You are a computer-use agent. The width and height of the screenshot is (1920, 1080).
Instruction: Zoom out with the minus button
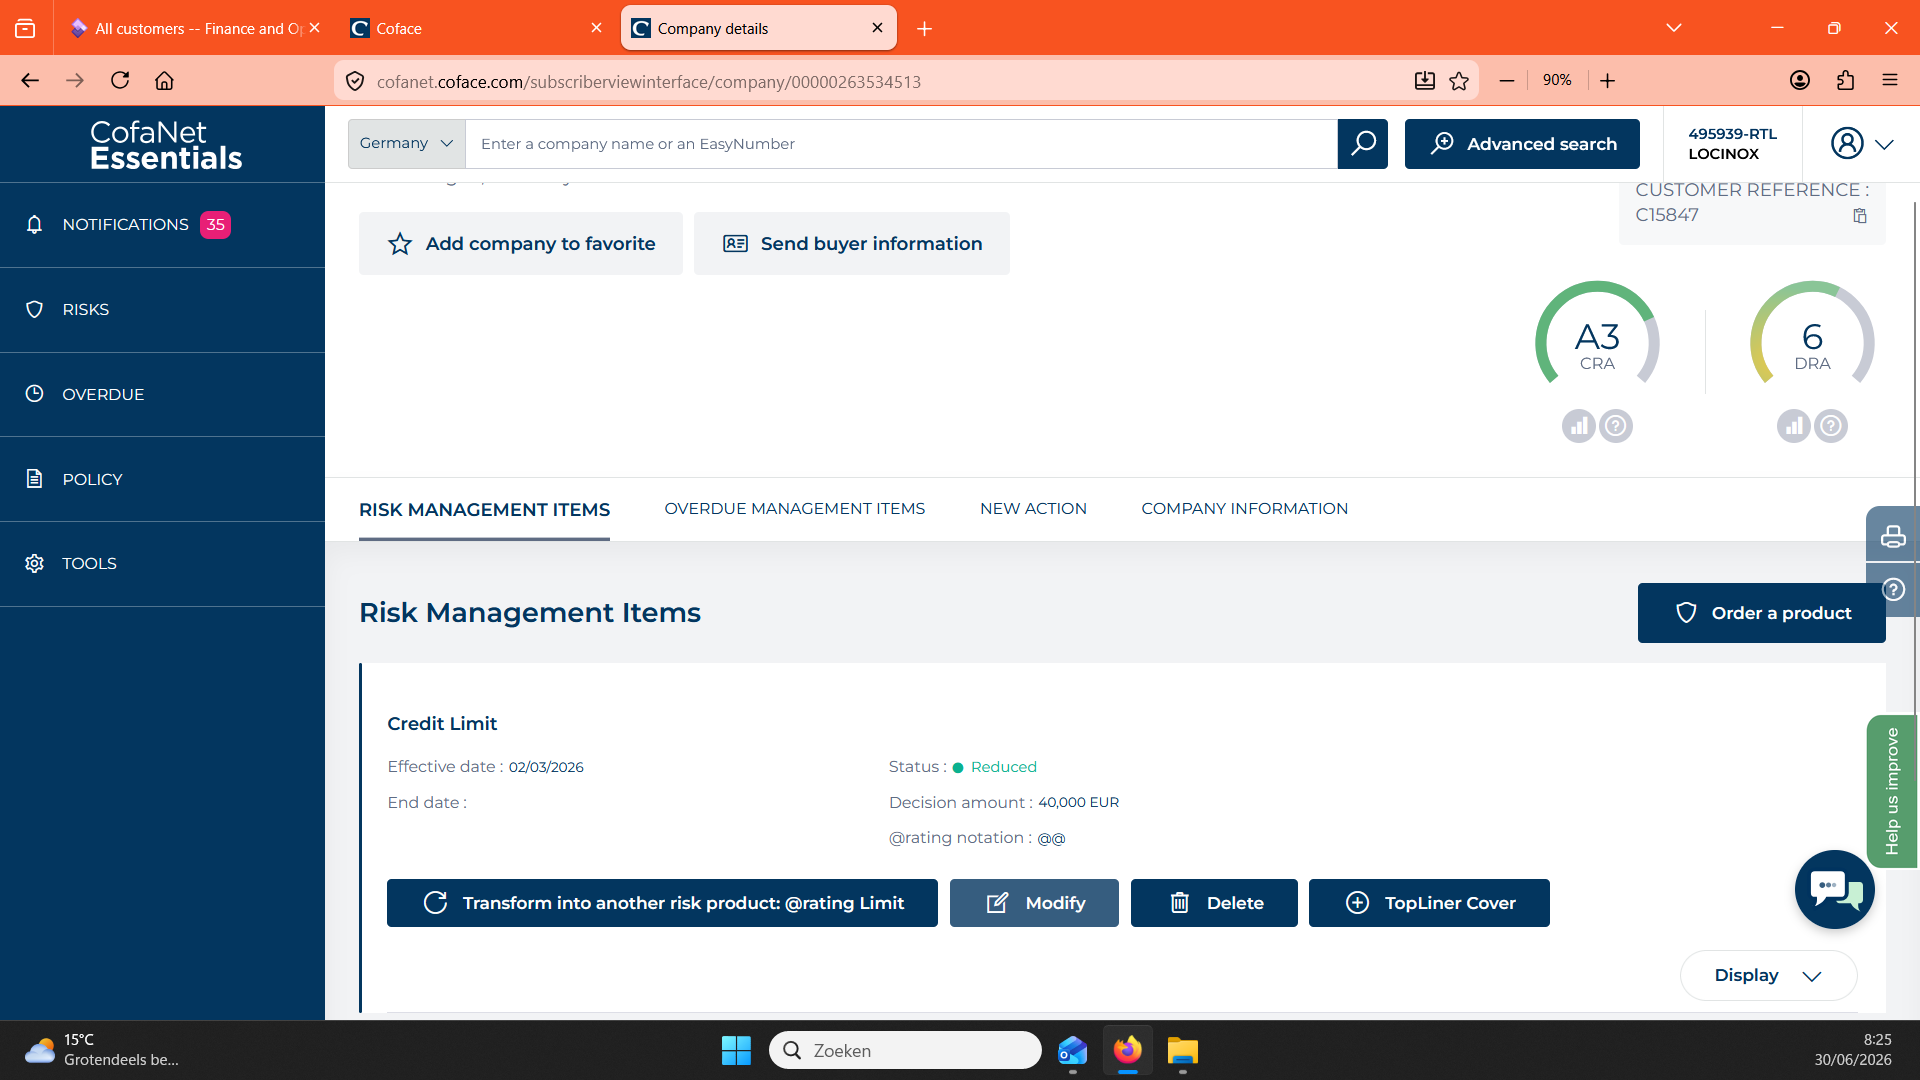[x=1507, y=81]
